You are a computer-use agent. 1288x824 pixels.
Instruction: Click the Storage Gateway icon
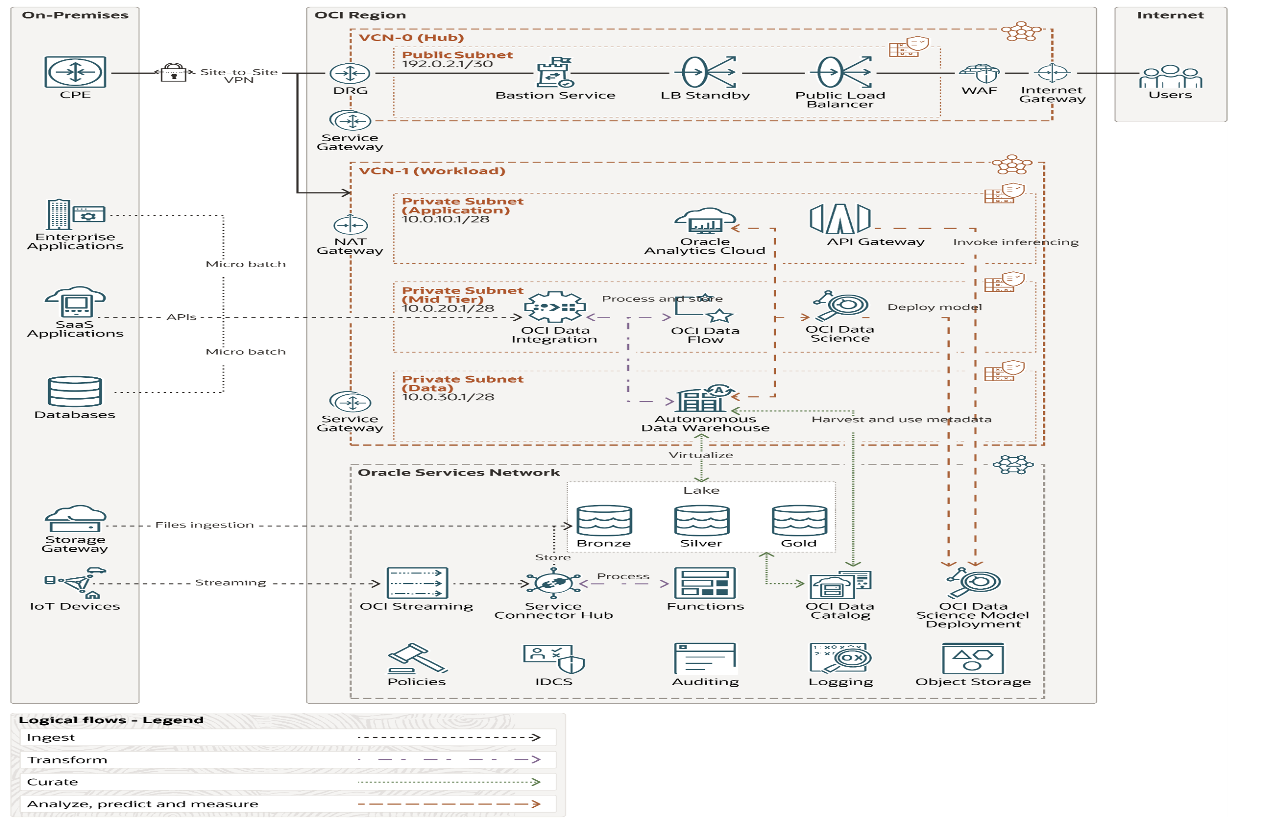(75, 519)
